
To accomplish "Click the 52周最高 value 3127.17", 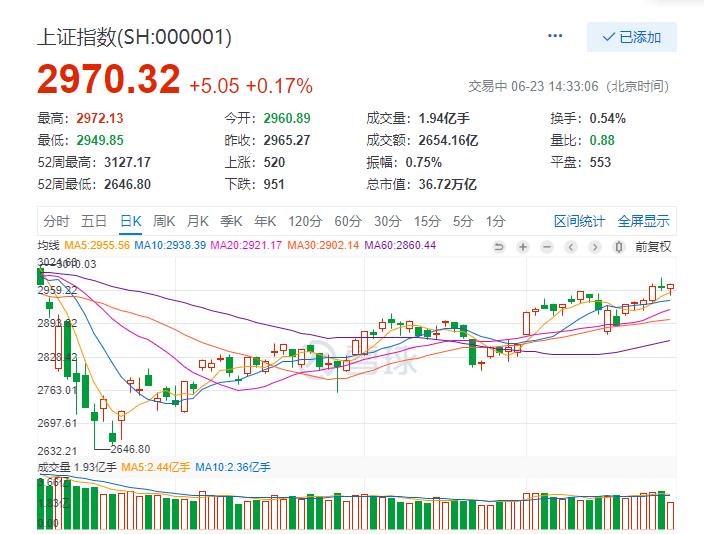I will pyautogui.click(x=128, y=162).
